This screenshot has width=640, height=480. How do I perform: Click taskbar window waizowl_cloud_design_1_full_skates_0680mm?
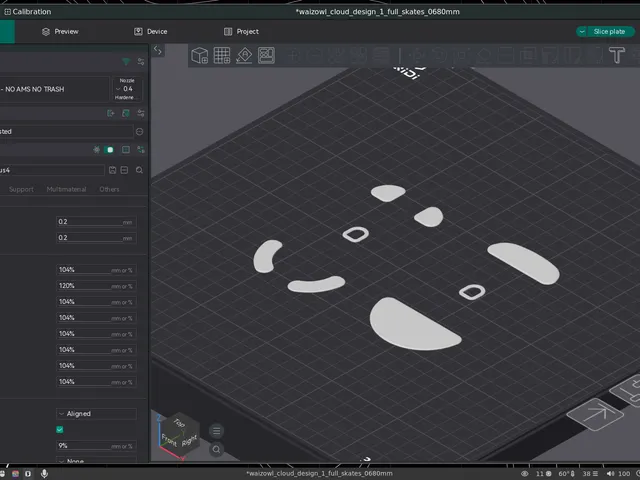click(x=320, y=473)
